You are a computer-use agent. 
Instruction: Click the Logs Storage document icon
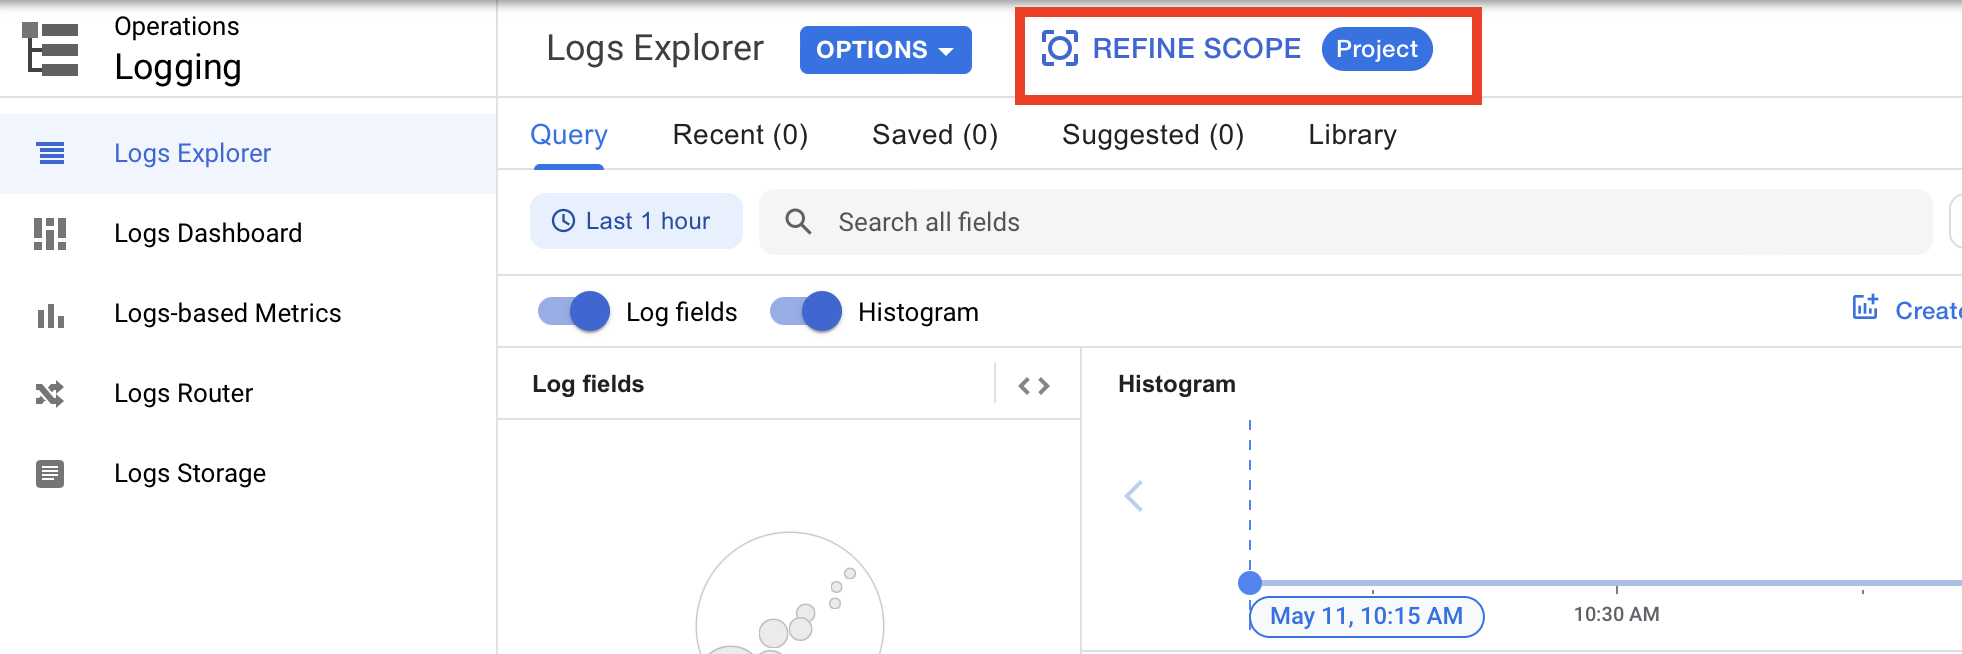pos(50,473)
